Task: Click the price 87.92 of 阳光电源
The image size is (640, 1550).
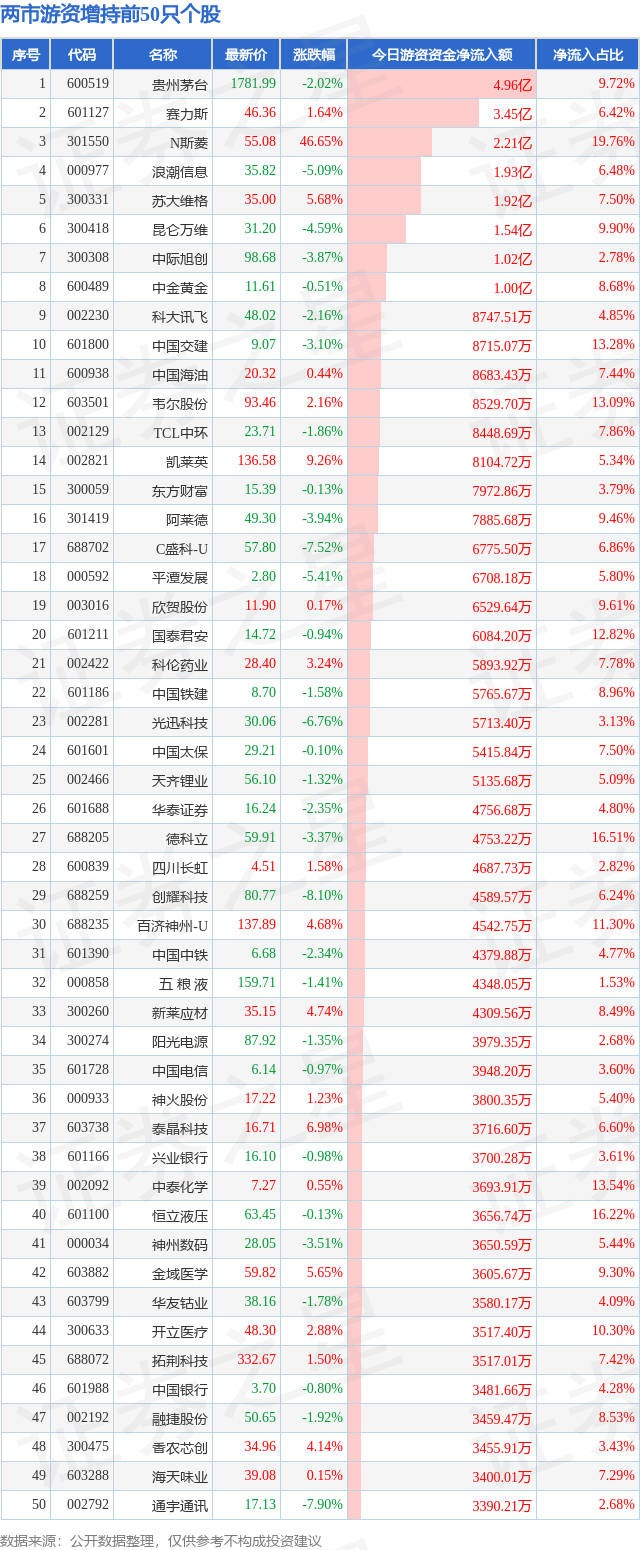Action: click(x=260, y=1041)
